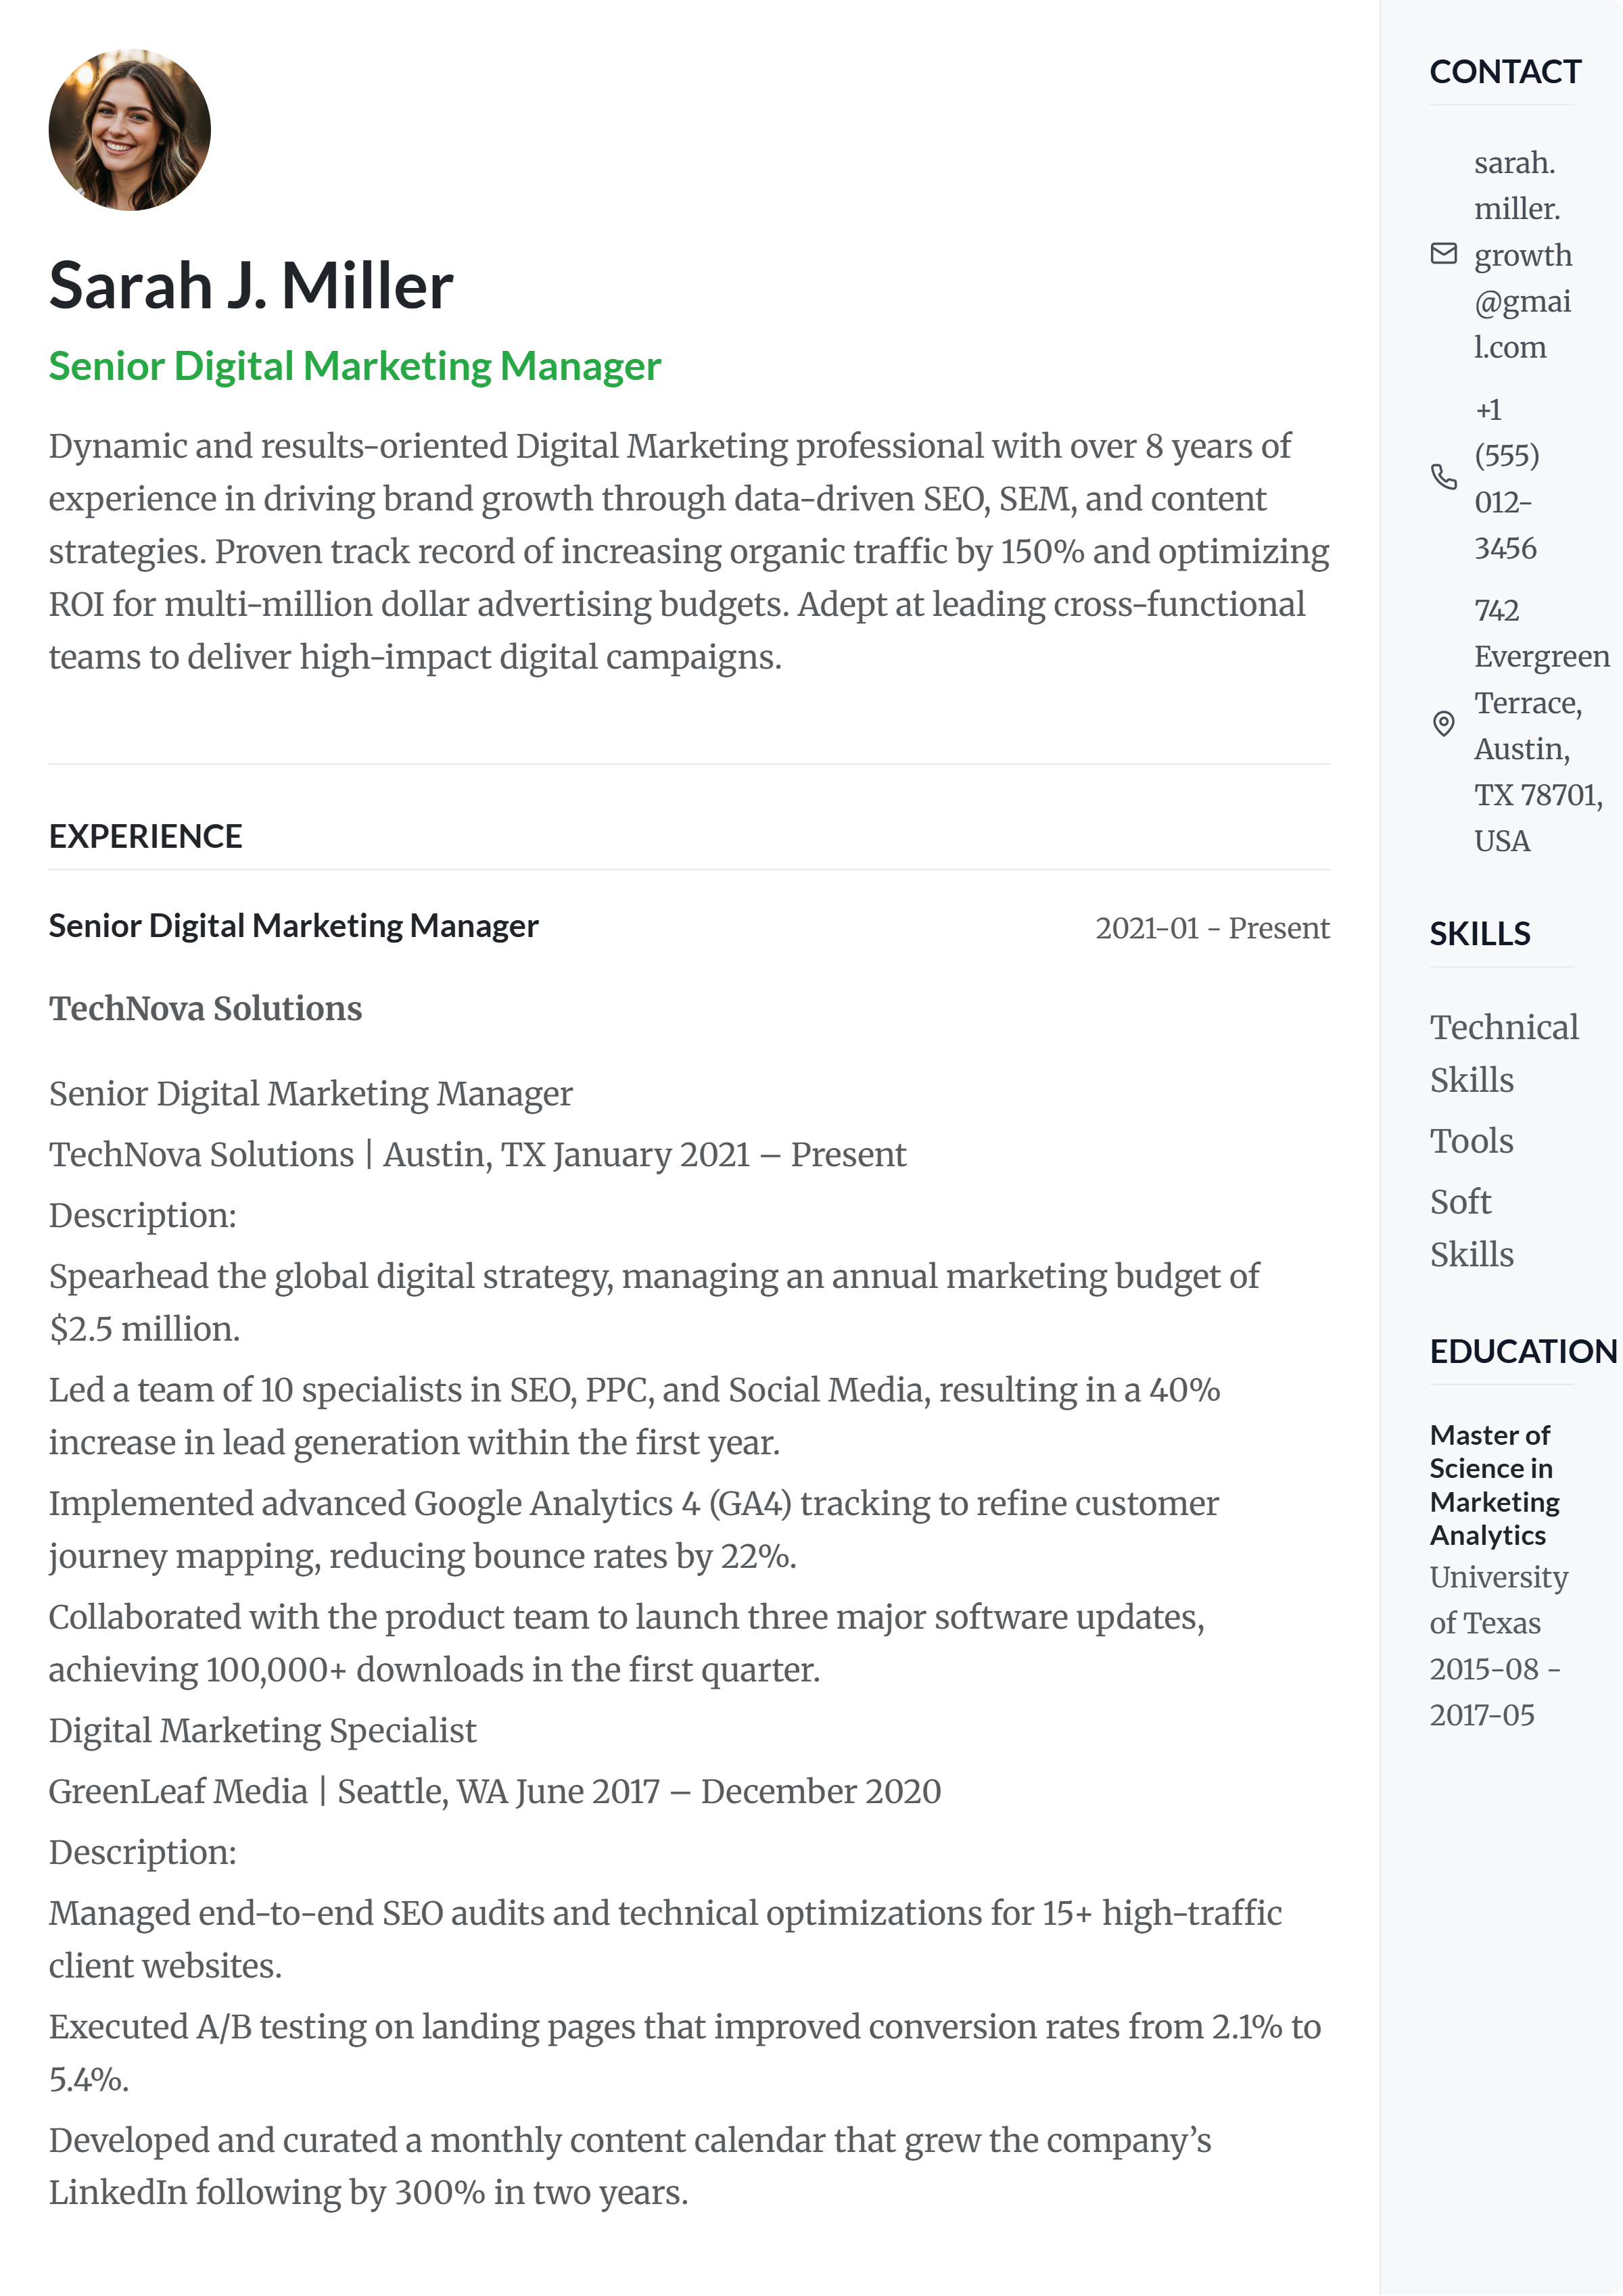Click the bold TechNova Solutions company name
Screen dimensions: 1623x2296
click(206, 1009)
